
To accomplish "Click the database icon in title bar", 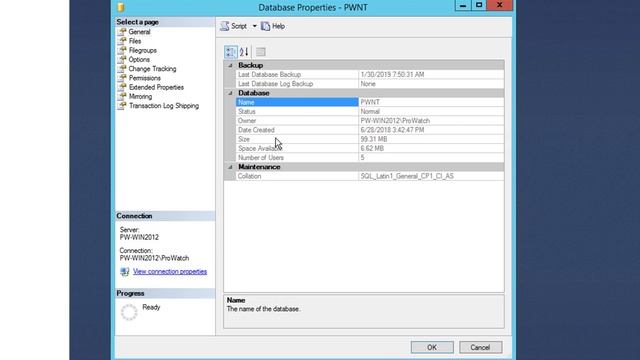I will click(x=120, y=7).
